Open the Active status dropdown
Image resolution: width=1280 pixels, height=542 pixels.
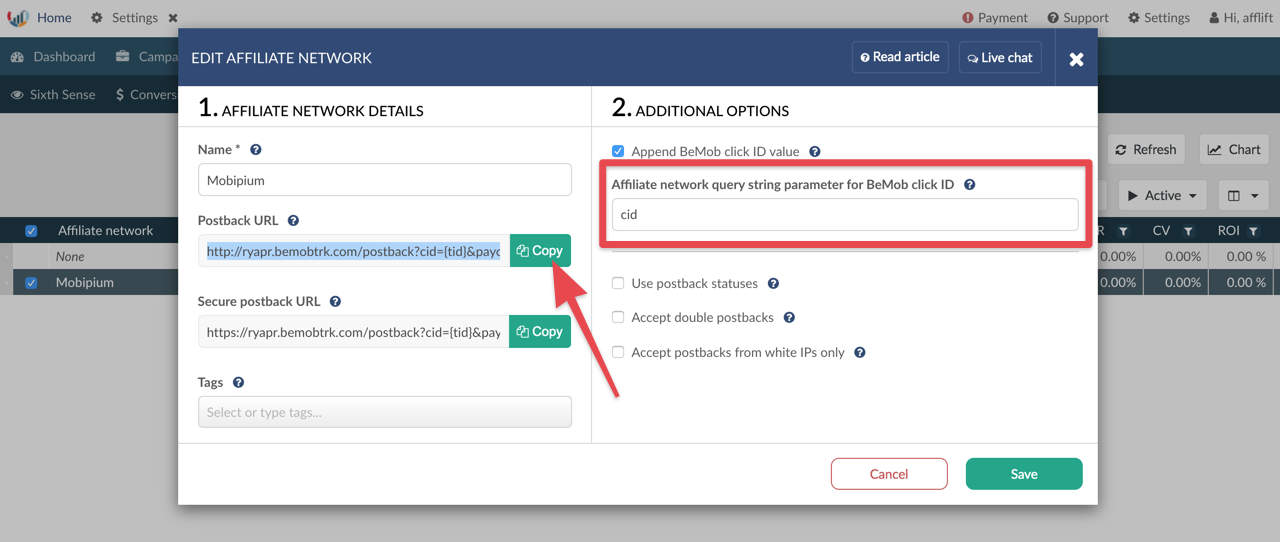(x=1162, y=195)
